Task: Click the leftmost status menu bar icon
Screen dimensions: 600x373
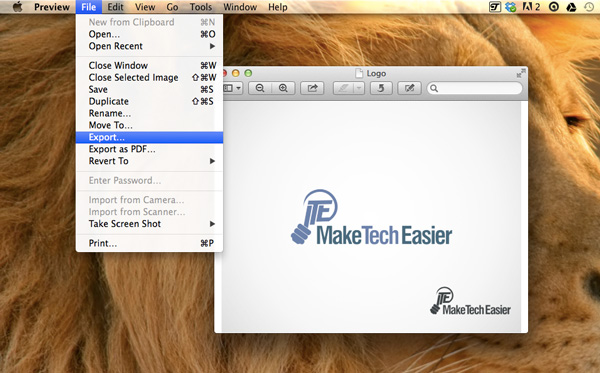Action: 495,7
